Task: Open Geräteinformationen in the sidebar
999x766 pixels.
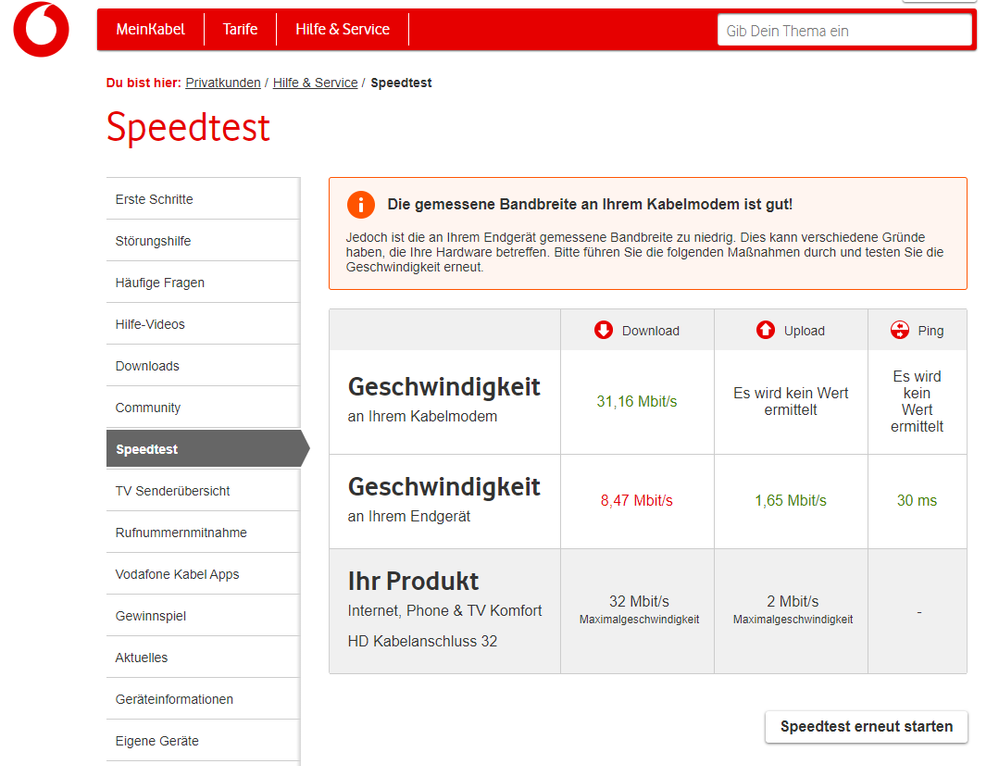Action: pyautogui.click(x=203, y=699)
